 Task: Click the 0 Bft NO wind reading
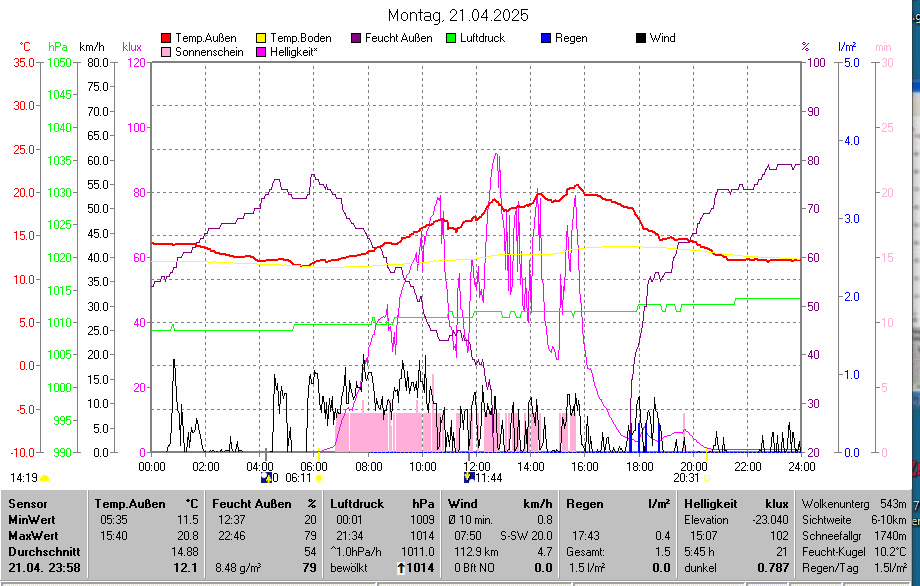[x=474, y=568]
